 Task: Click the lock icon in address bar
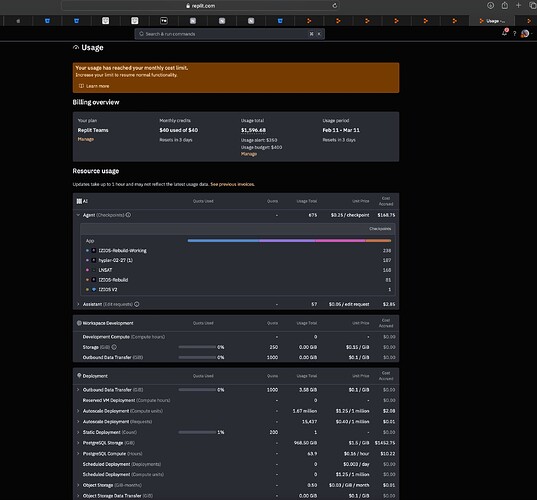pos(188,6)
